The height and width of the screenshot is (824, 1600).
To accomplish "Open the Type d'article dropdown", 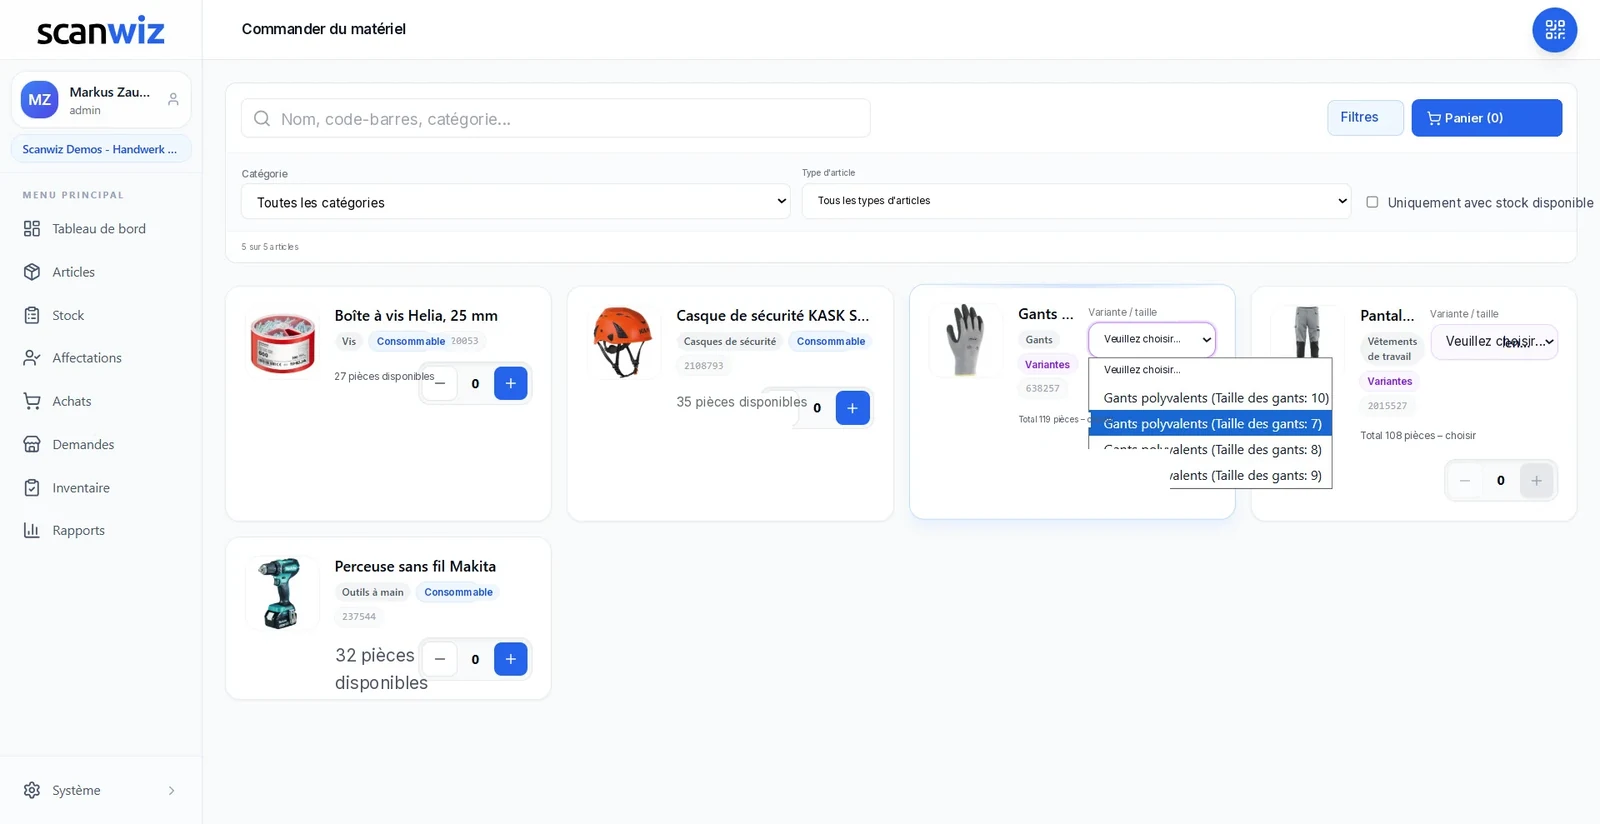I will (x=1076, y=201).
